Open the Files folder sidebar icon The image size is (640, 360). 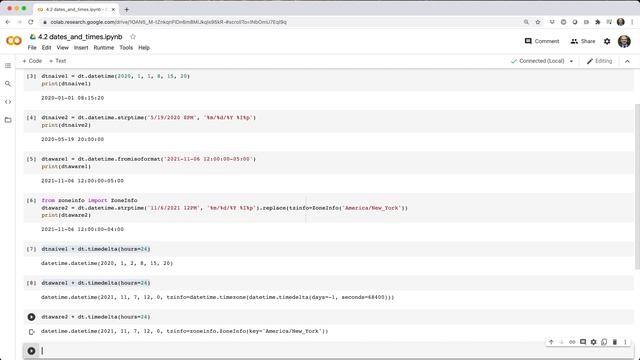(x=8, y=120)
